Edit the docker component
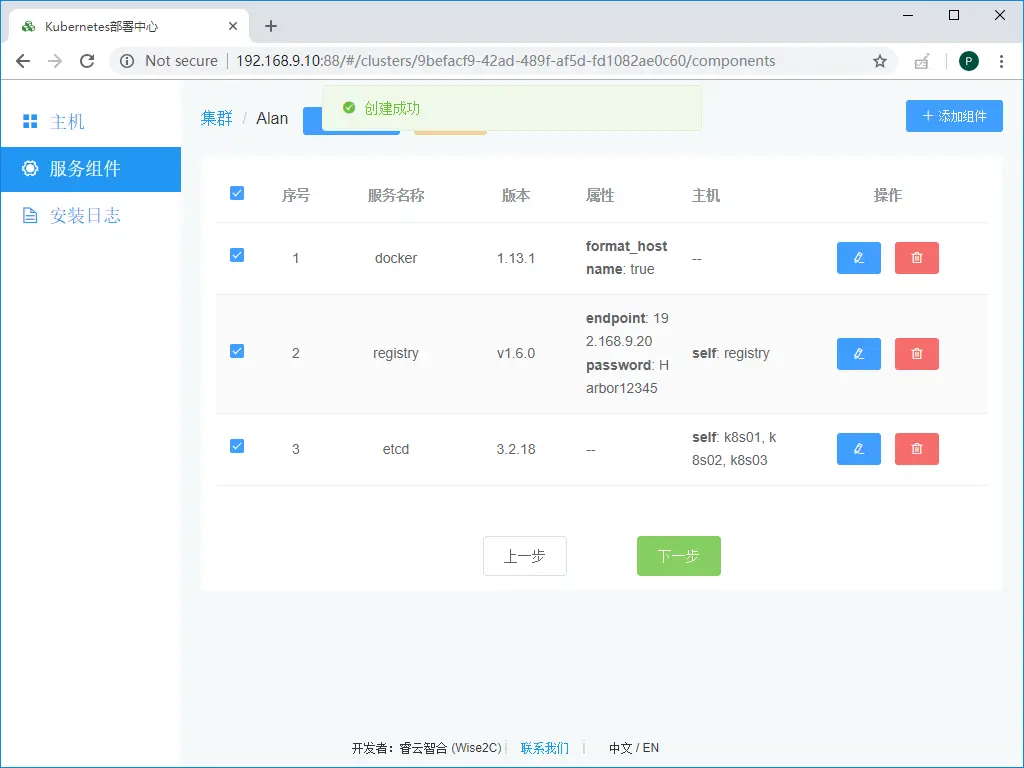The height and width of the screenshot is (768, 1024). (x=859, y=258)
